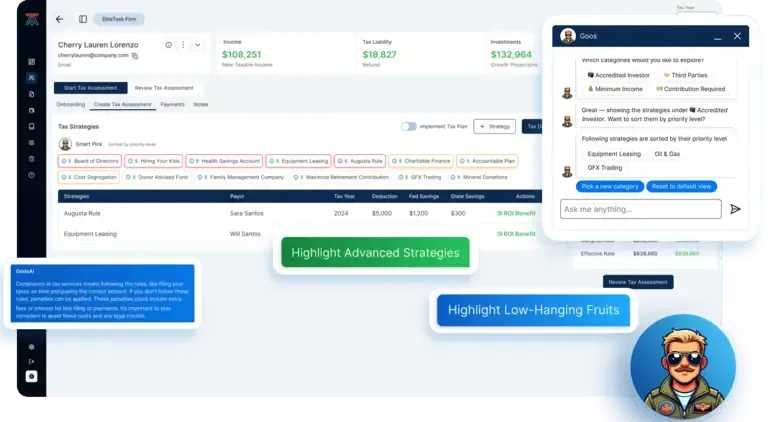Screen dimensions: 768x422
Task: Open the info circle next to client name
Action: click(168, 45)
